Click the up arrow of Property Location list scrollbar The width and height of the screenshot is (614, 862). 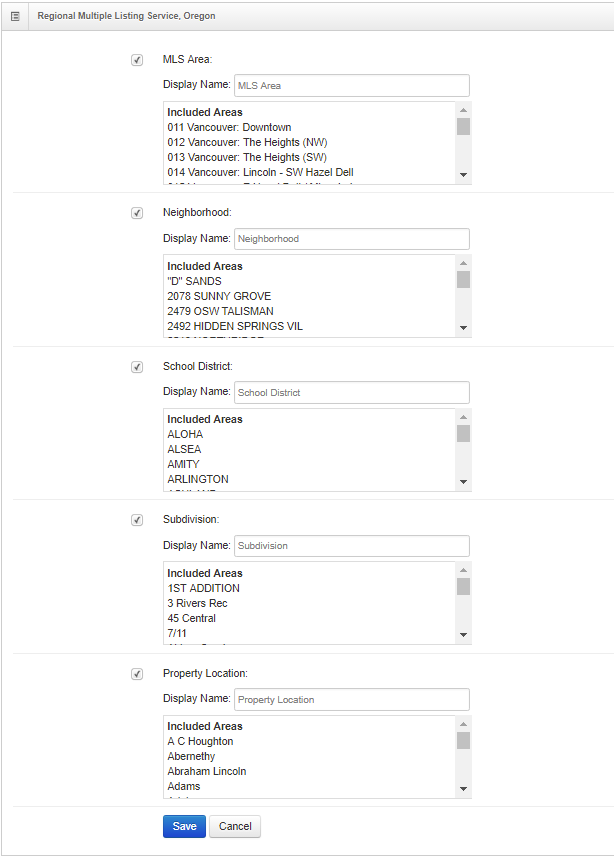click(463, 724)
